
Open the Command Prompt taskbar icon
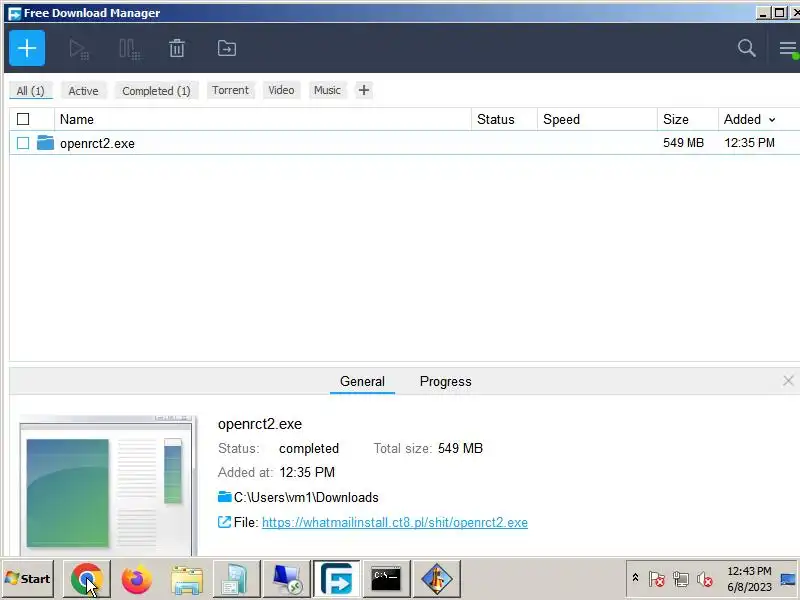click(386, 579)
